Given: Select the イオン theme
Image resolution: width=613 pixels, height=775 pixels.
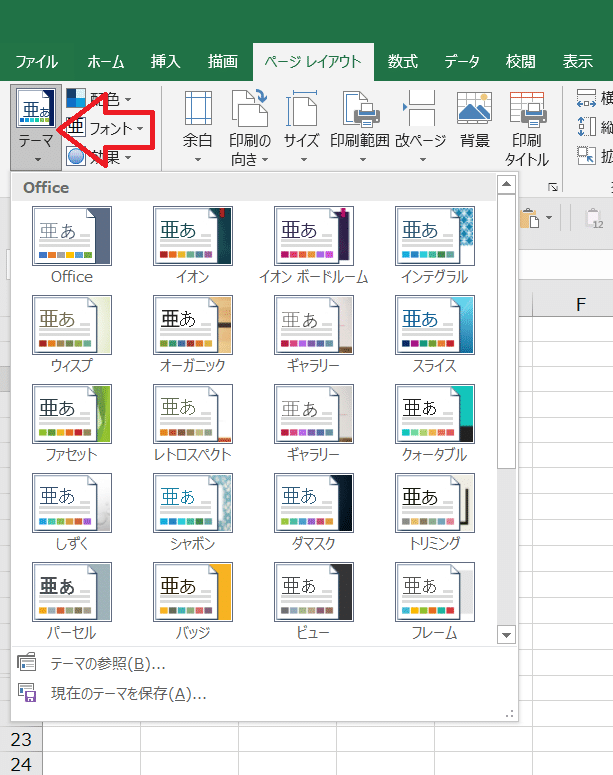Looking at the screenshot, I should coord(193,246).
